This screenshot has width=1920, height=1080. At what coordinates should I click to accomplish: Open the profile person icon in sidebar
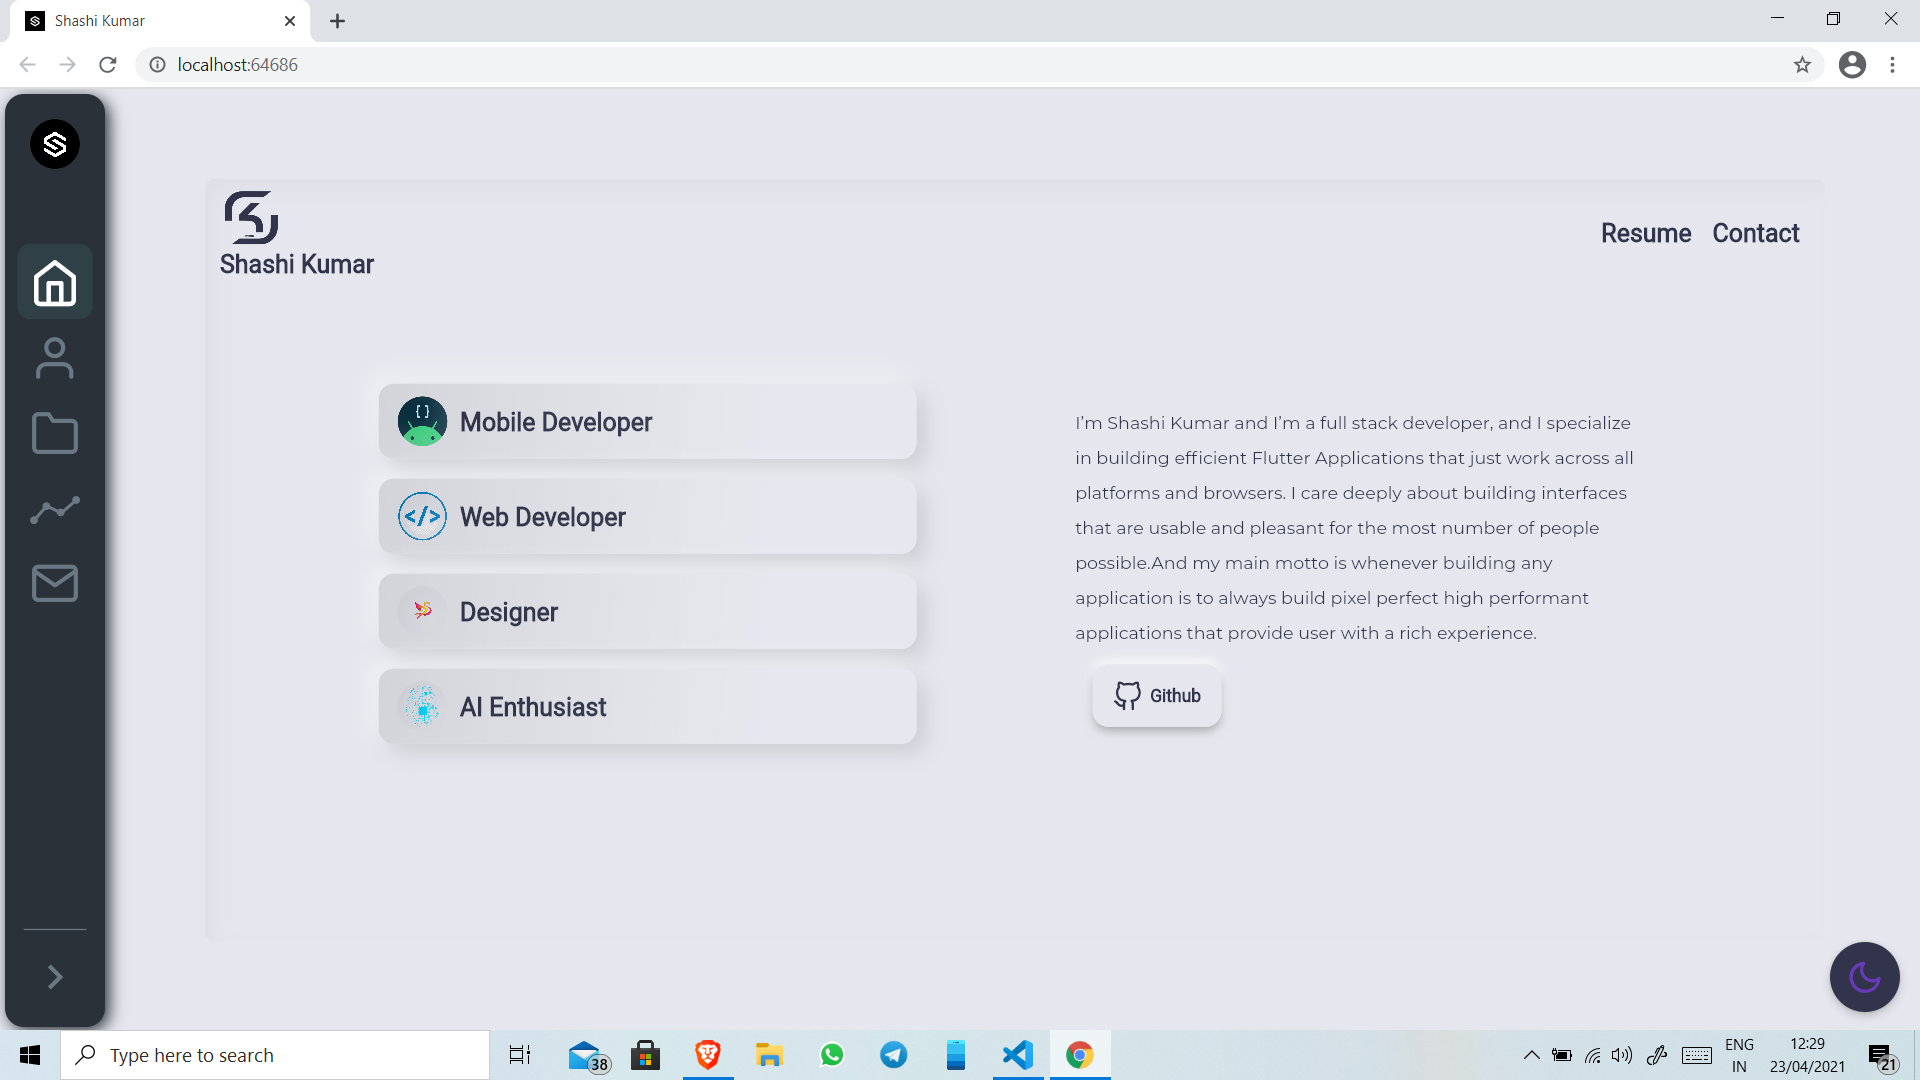(55, 358)
